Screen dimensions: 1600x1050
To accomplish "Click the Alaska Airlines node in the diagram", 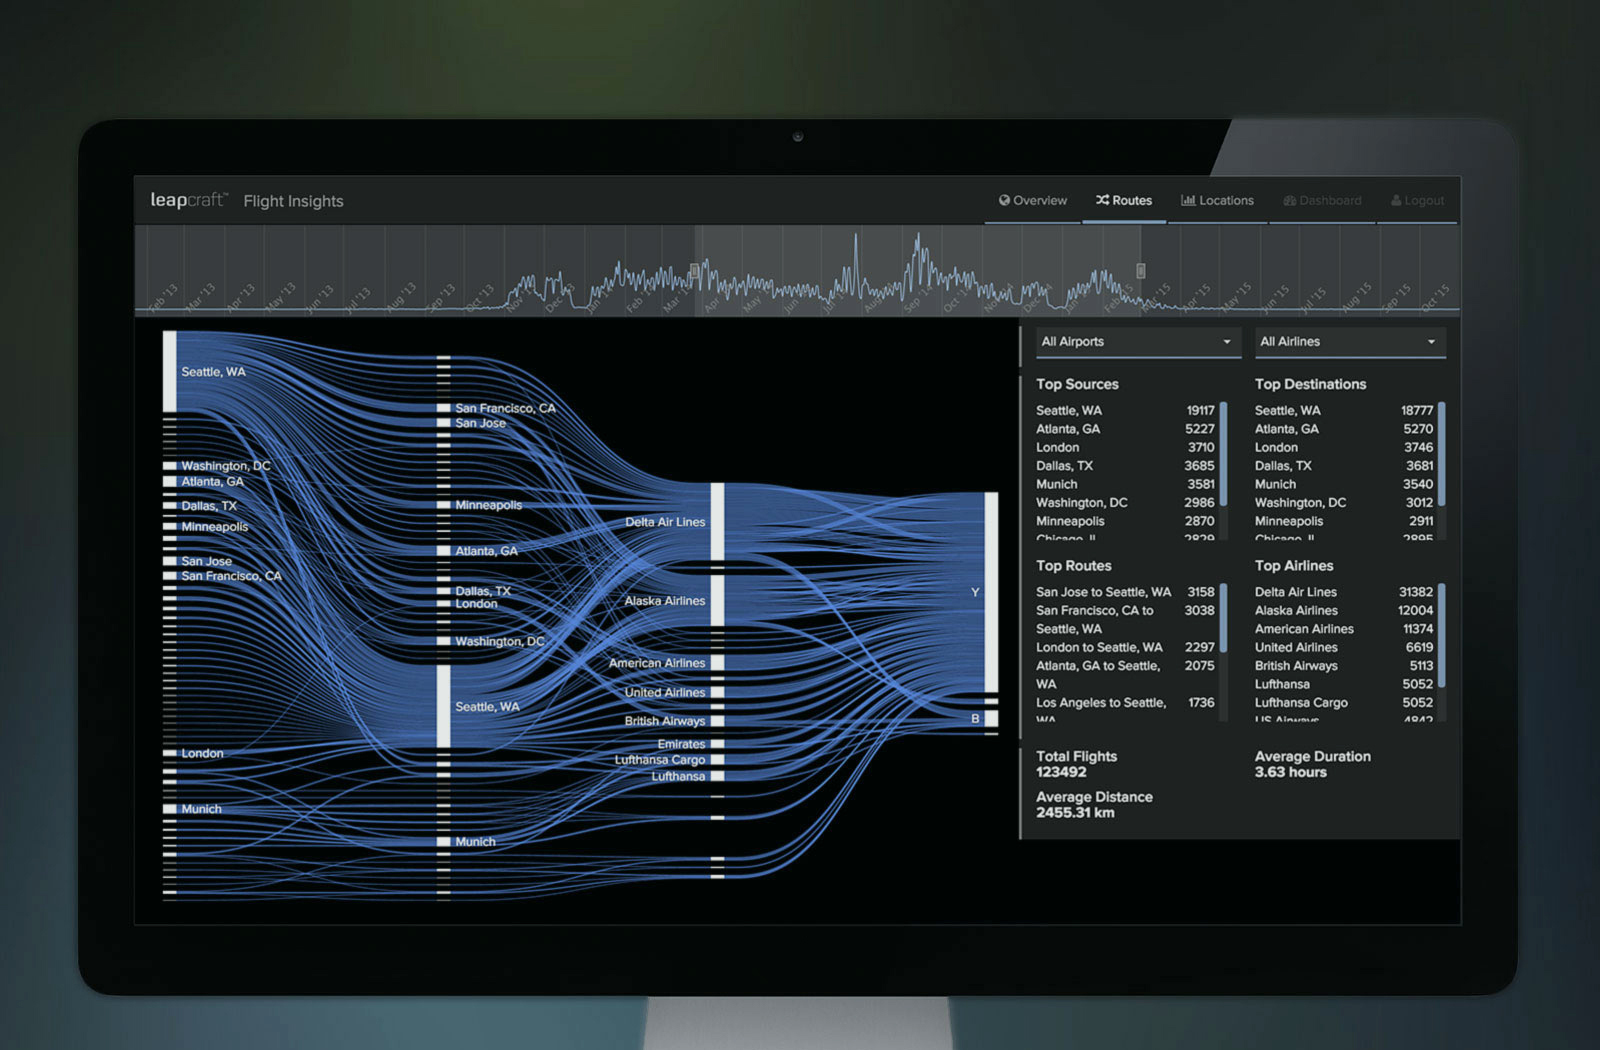I will tap(717, 600).
